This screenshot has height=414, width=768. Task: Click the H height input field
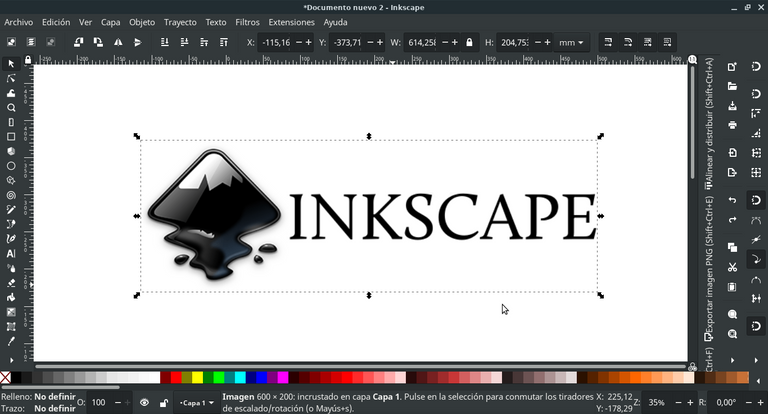click(514, 43)
